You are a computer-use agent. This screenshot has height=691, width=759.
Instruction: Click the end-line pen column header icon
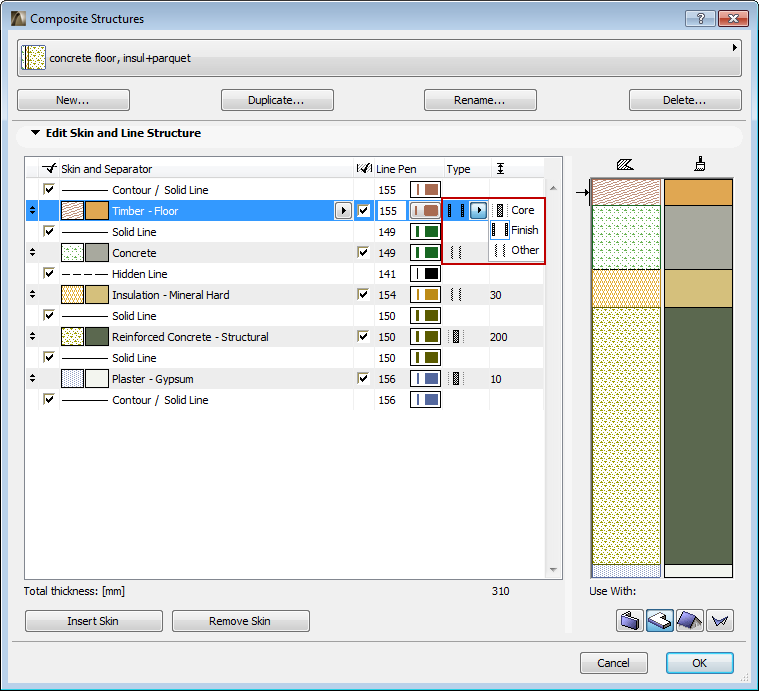coord(364,168)
